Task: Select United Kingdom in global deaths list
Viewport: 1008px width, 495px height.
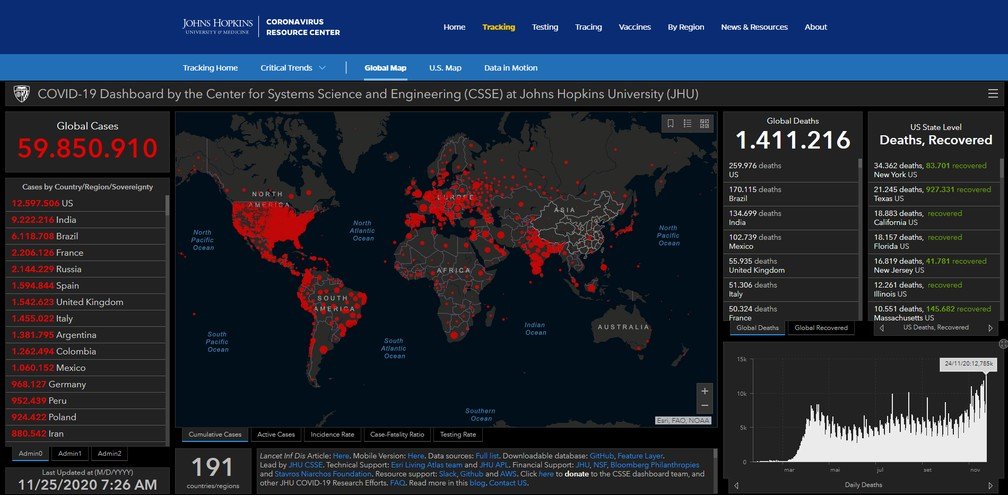Action: pyautogui.click(x=790, y=266)
